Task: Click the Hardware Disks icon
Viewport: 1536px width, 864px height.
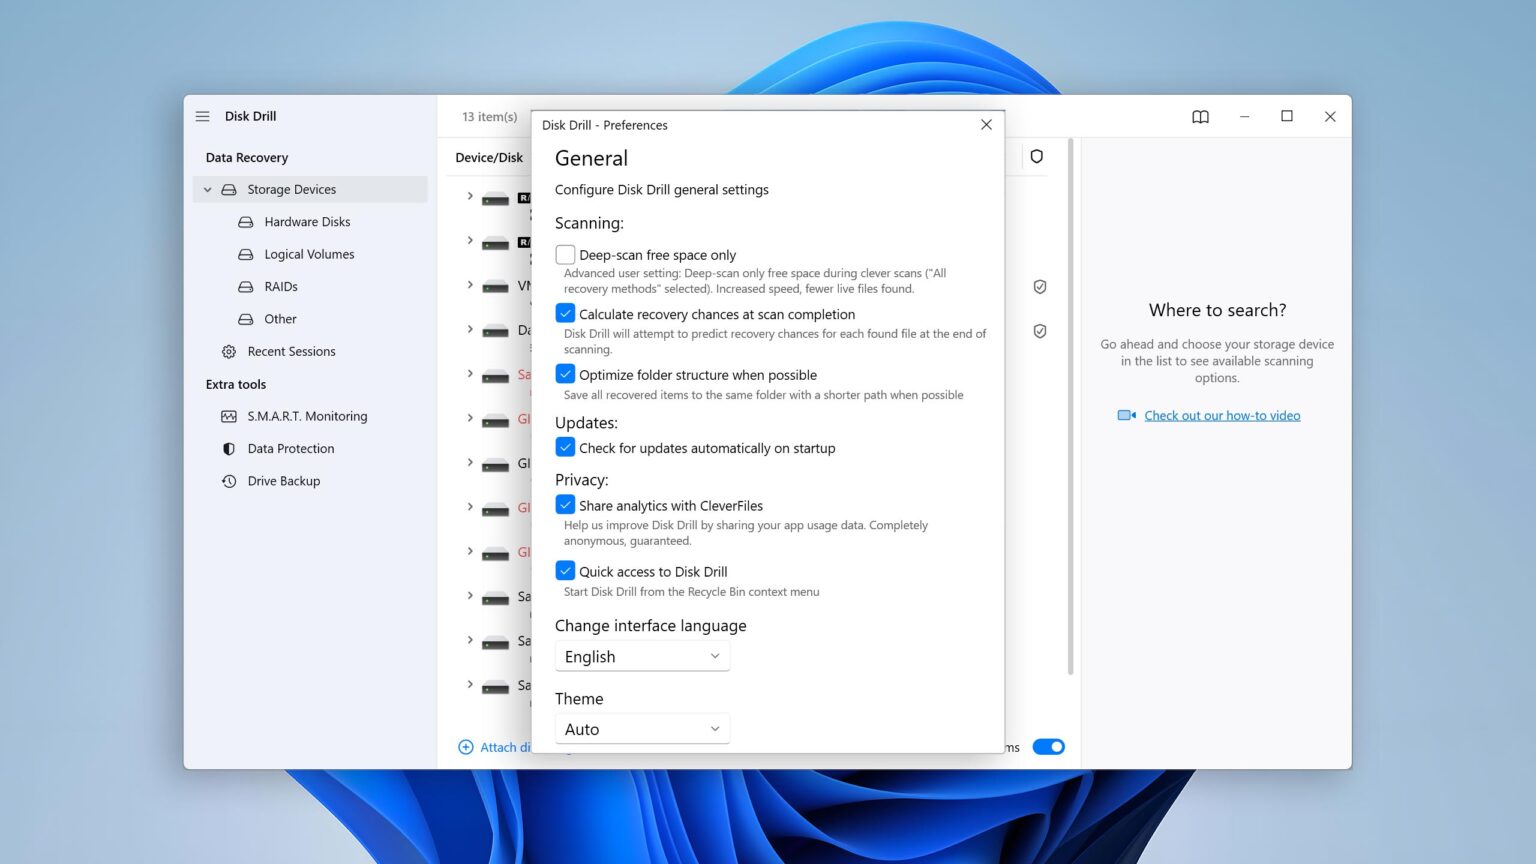Action: (x=246, y=221)
